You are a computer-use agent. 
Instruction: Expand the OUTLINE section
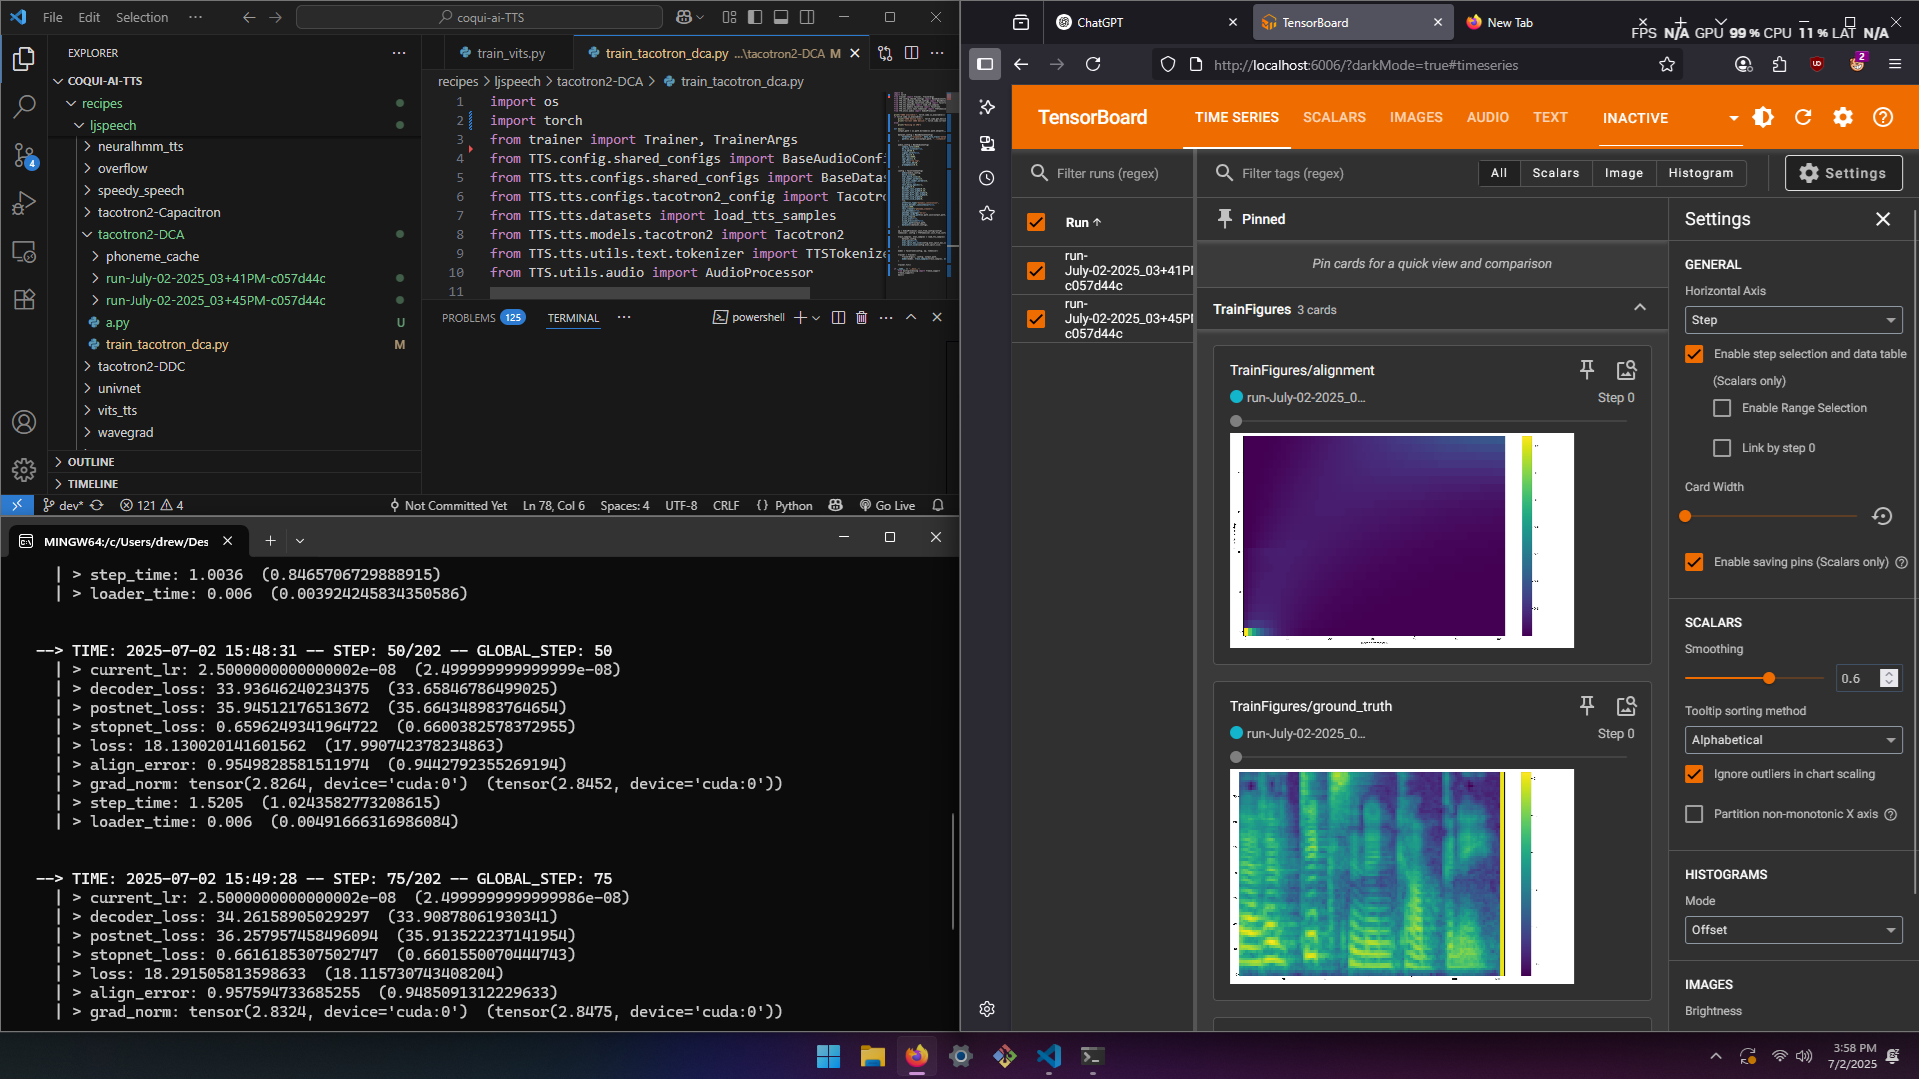[x=90, y=462]
